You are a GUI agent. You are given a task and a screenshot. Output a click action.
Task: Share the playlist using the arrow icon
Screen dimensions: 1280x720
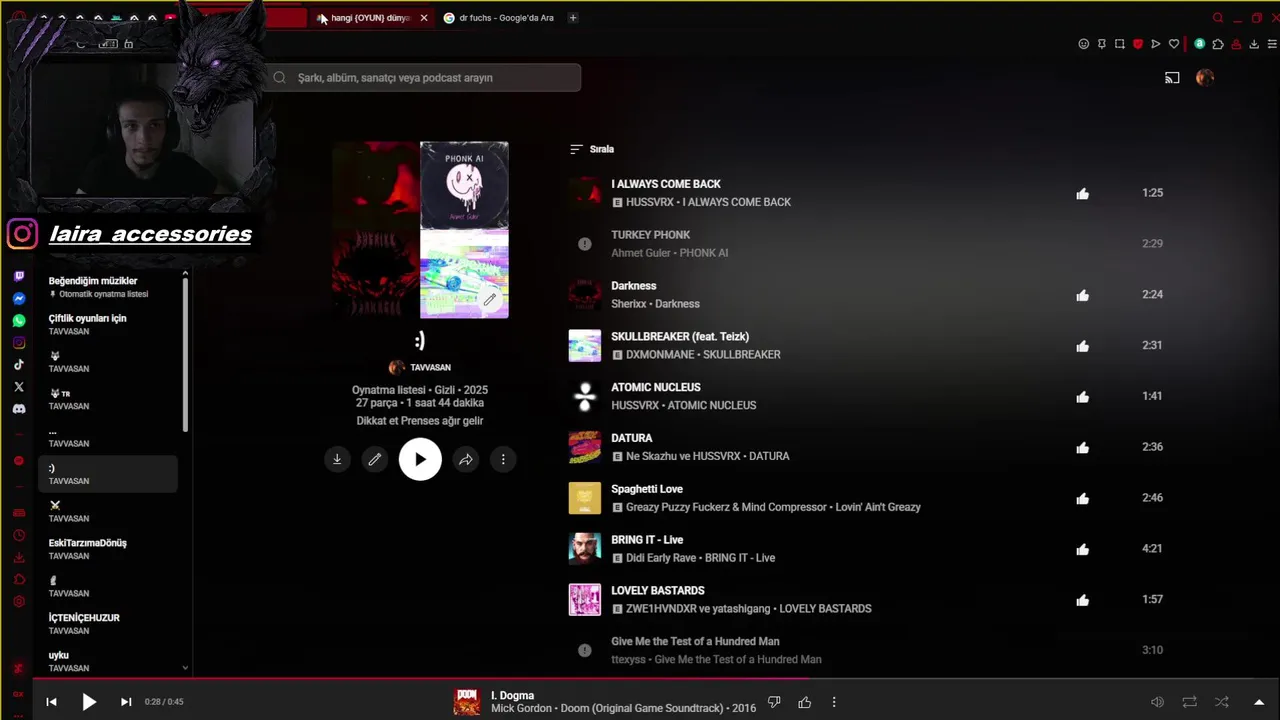tap(466, 459)
